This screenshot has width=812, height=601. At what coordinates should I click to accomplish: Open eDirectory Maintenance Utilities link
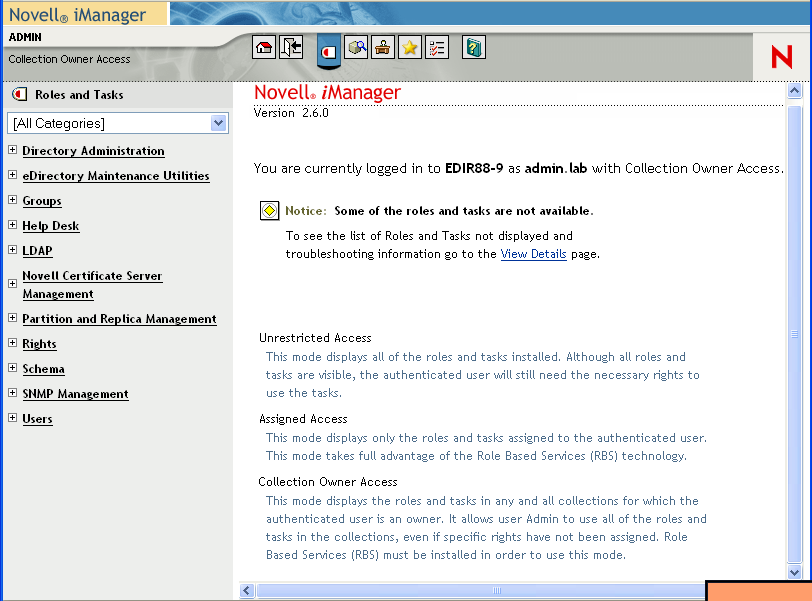[x=116, y=175]
